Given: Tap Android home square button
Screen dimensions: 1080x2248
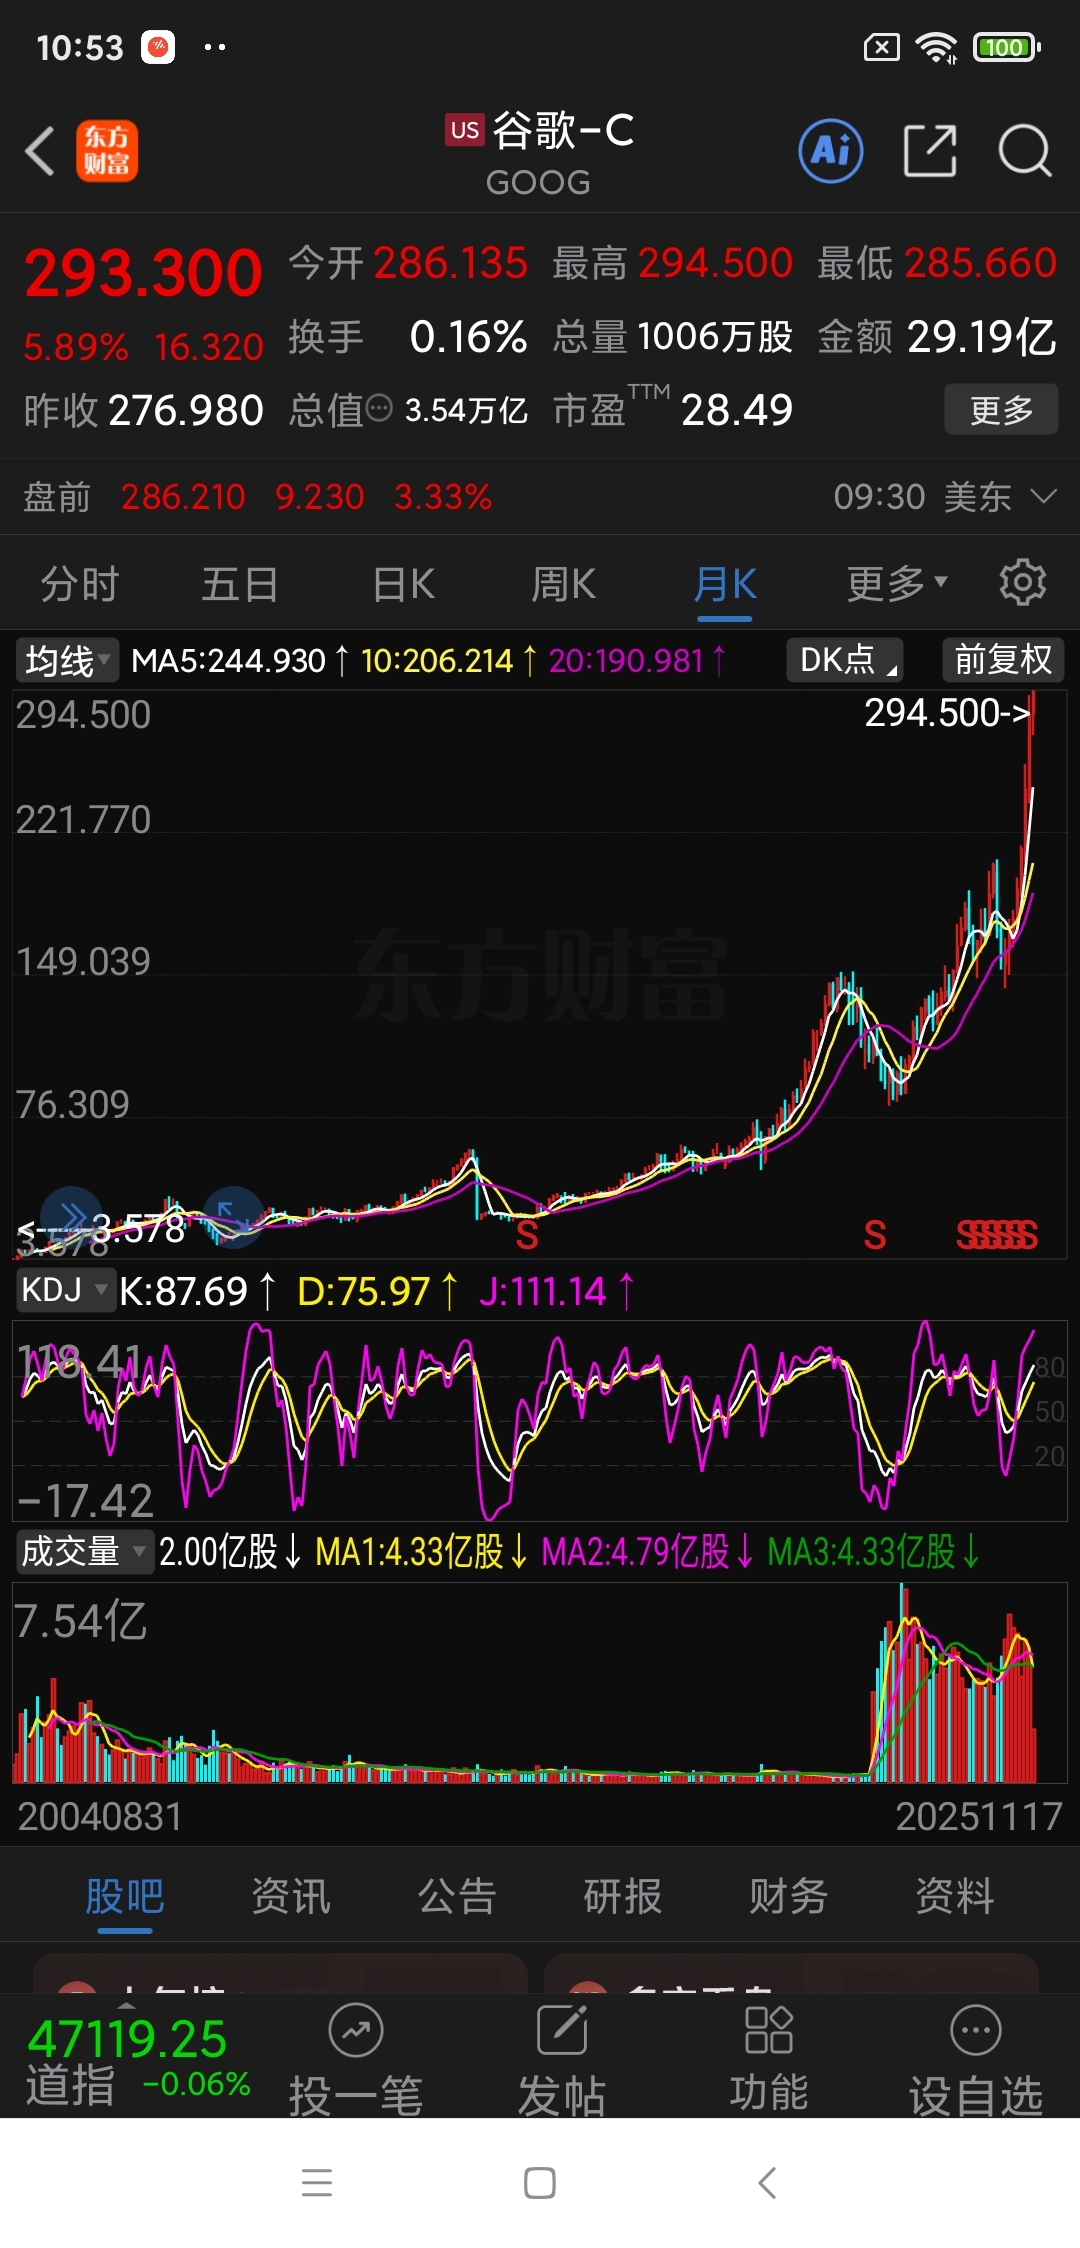Looking at the screenshot, I should tap(540, 2182).
